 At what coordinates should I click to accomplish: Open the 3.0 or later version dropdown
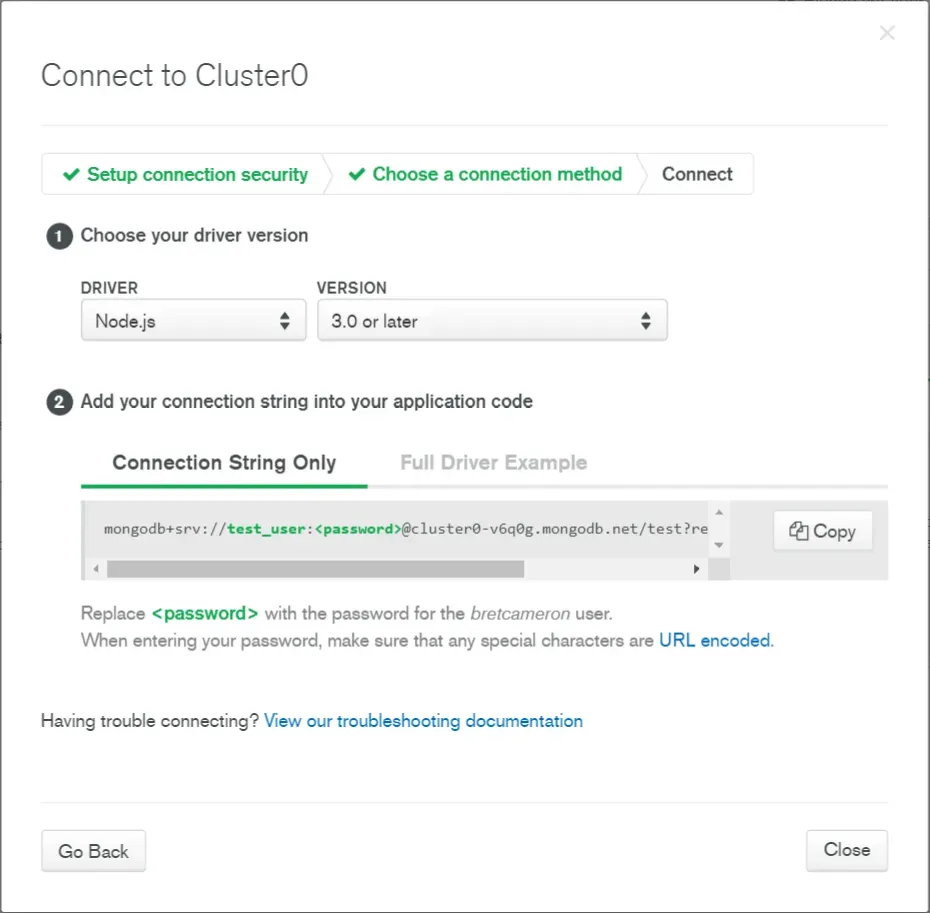(492, 320)
